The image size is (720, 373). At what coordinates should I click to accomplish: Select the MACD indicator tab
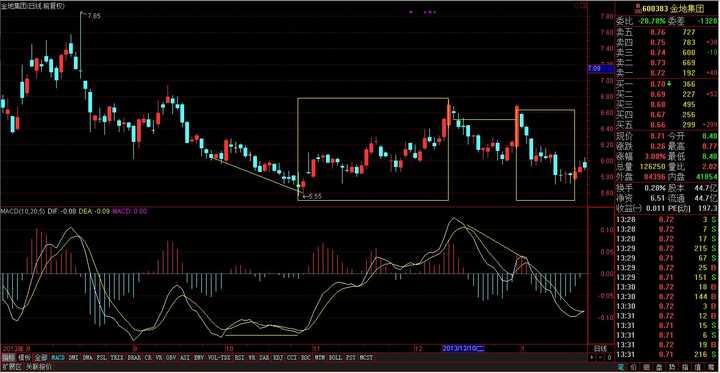[x=58, y=357]
